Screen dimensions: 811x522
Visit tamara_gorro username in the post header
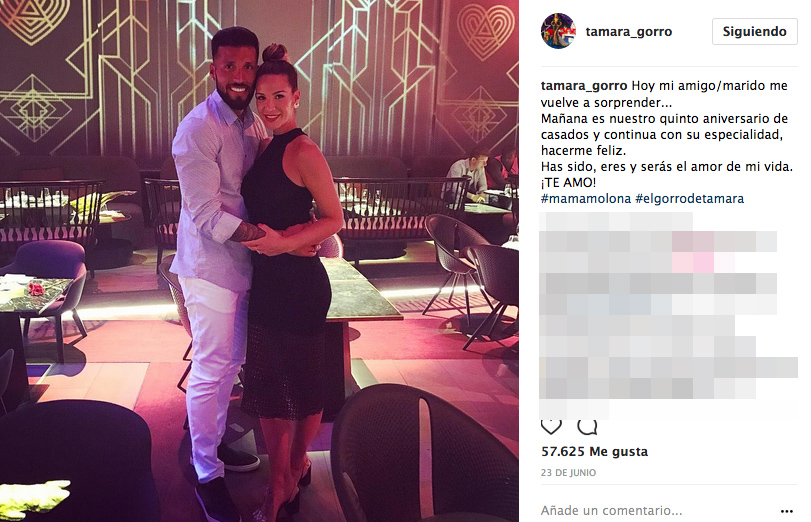click(x=628, y=32)
